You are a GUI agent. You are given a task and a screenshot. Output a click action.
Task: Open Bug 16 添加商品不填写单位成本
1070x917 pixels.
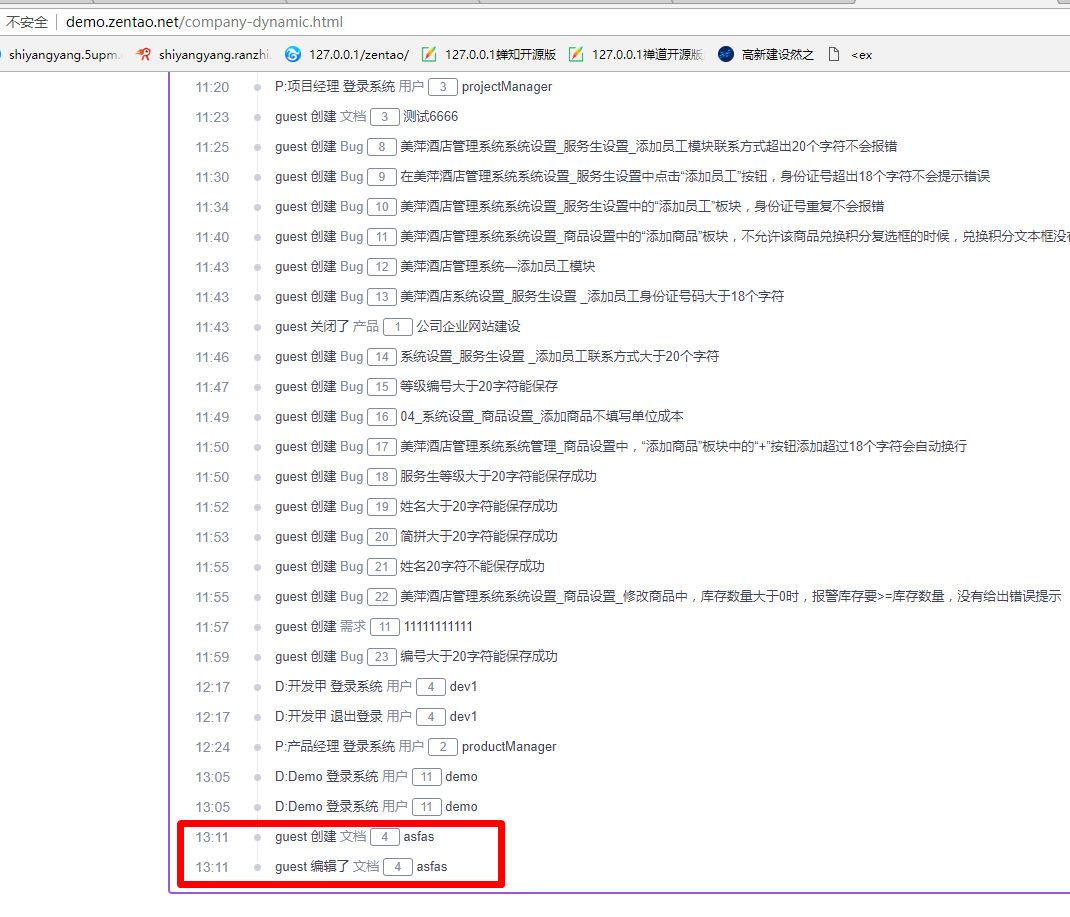click(542, 417)
